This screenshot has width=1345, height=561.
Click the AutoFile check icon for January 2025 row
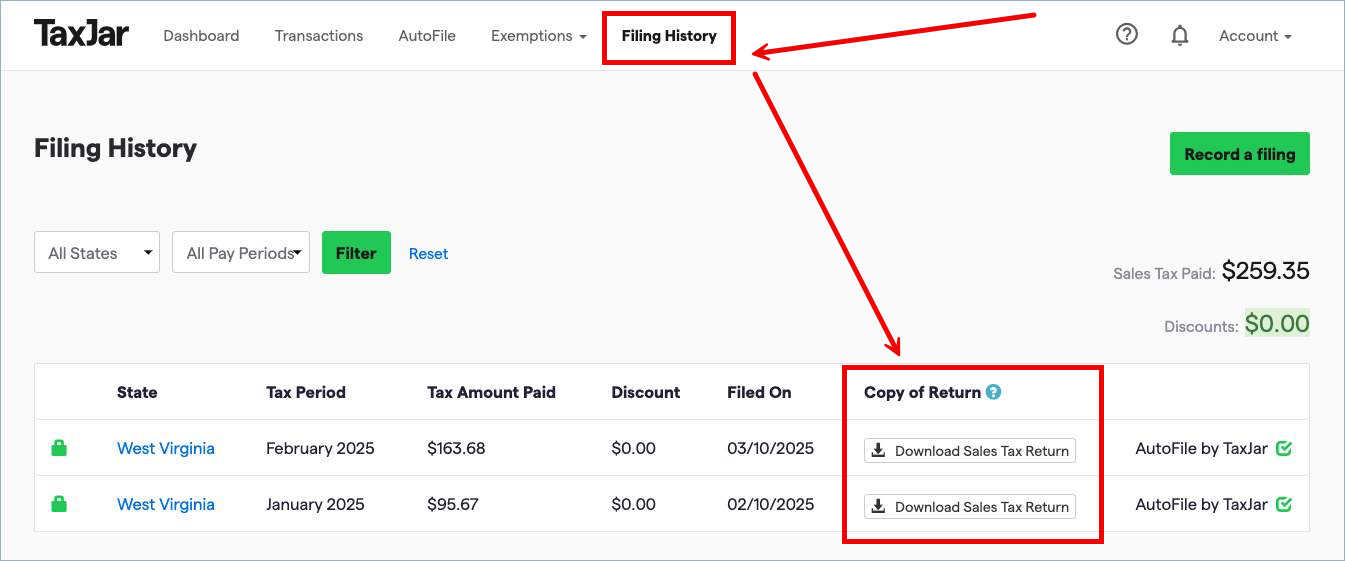click(1284, 504)
